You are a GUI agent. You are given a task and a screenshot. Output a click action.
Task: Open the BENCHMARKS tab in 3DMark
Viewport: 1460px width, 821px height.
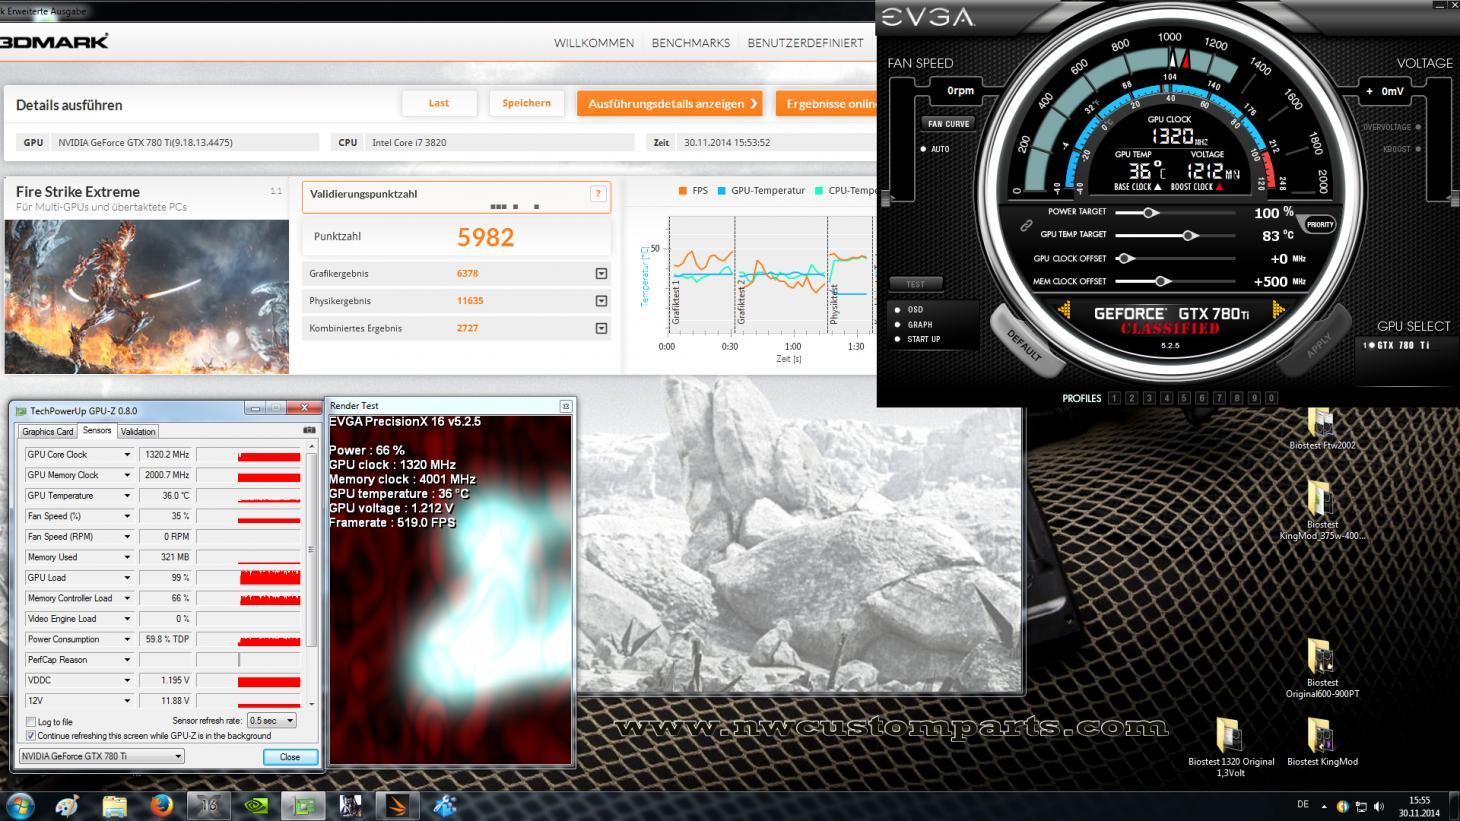pos(691,43)
